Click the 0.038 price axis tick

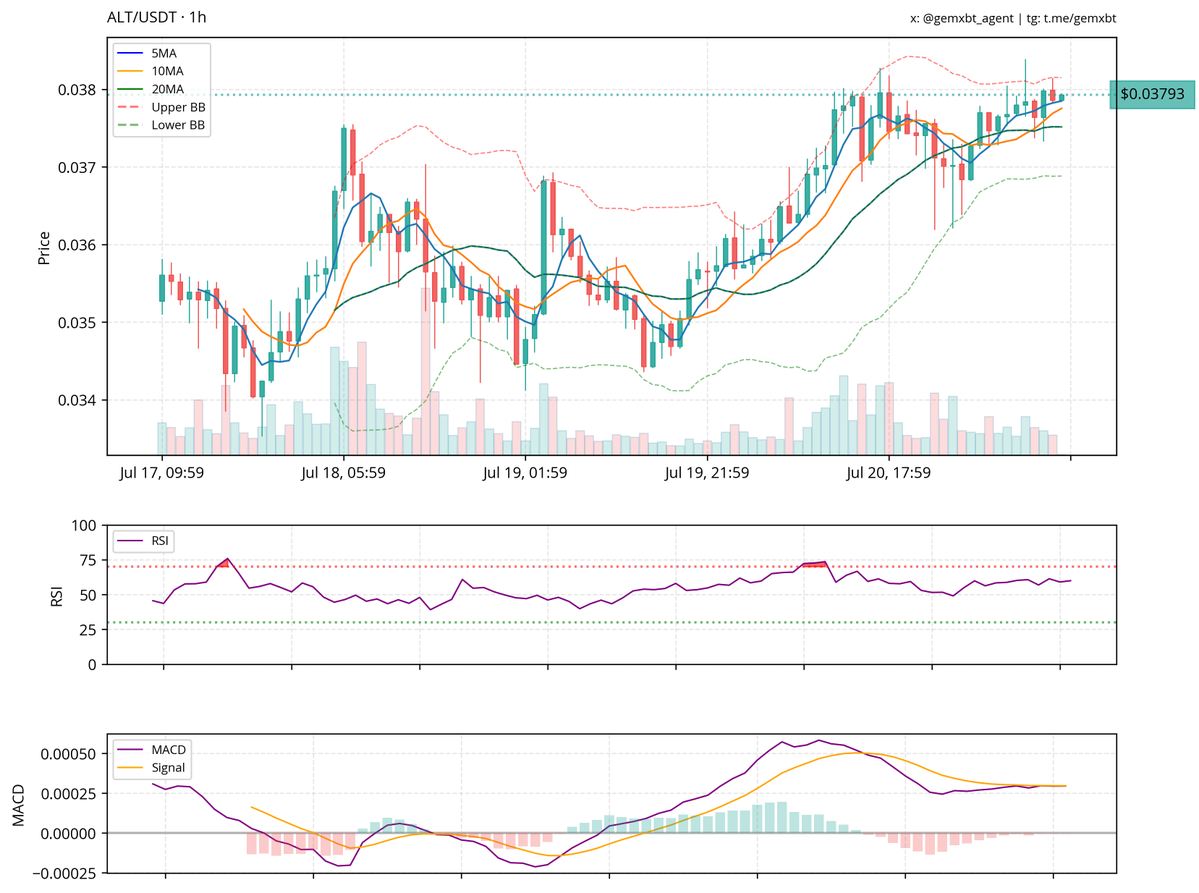(x=77, y=90)
